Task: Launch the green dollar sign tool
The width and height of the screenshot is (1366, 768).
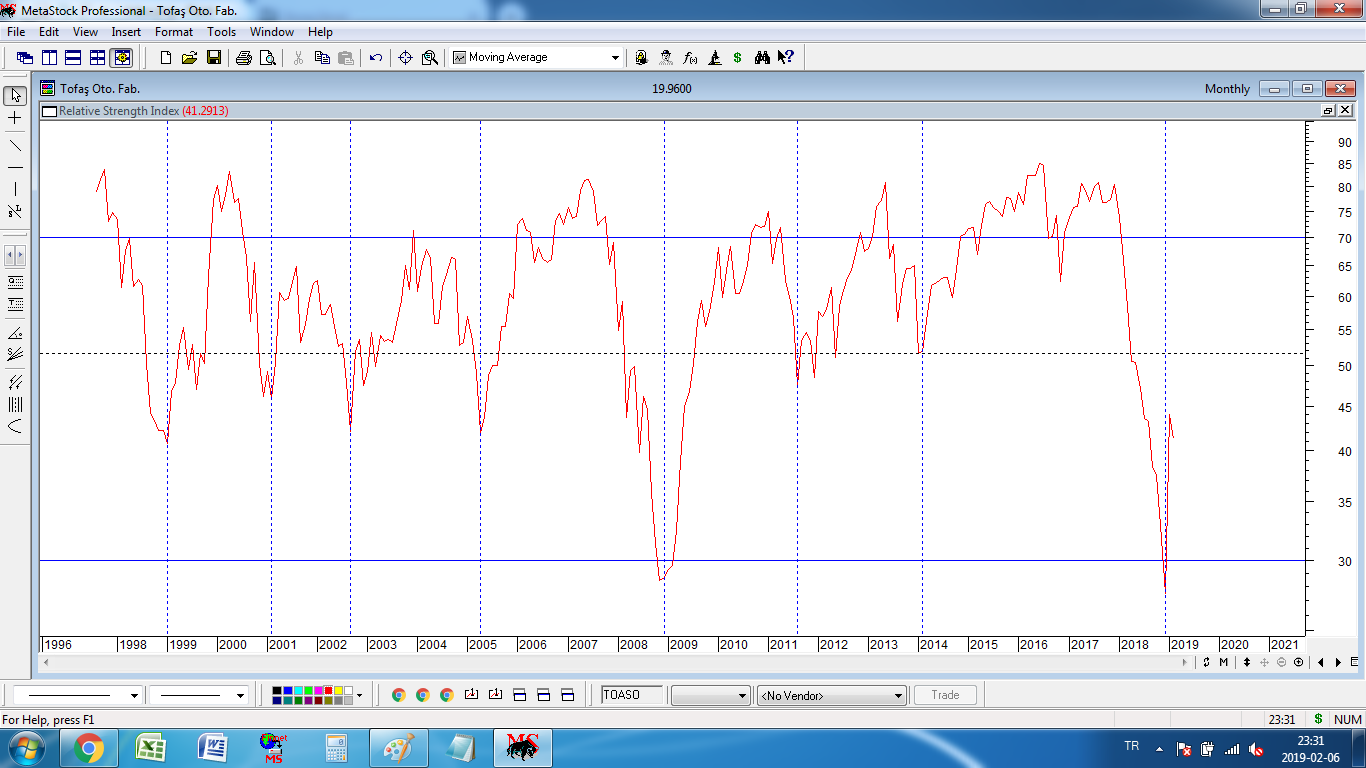Action: (738, 58)
